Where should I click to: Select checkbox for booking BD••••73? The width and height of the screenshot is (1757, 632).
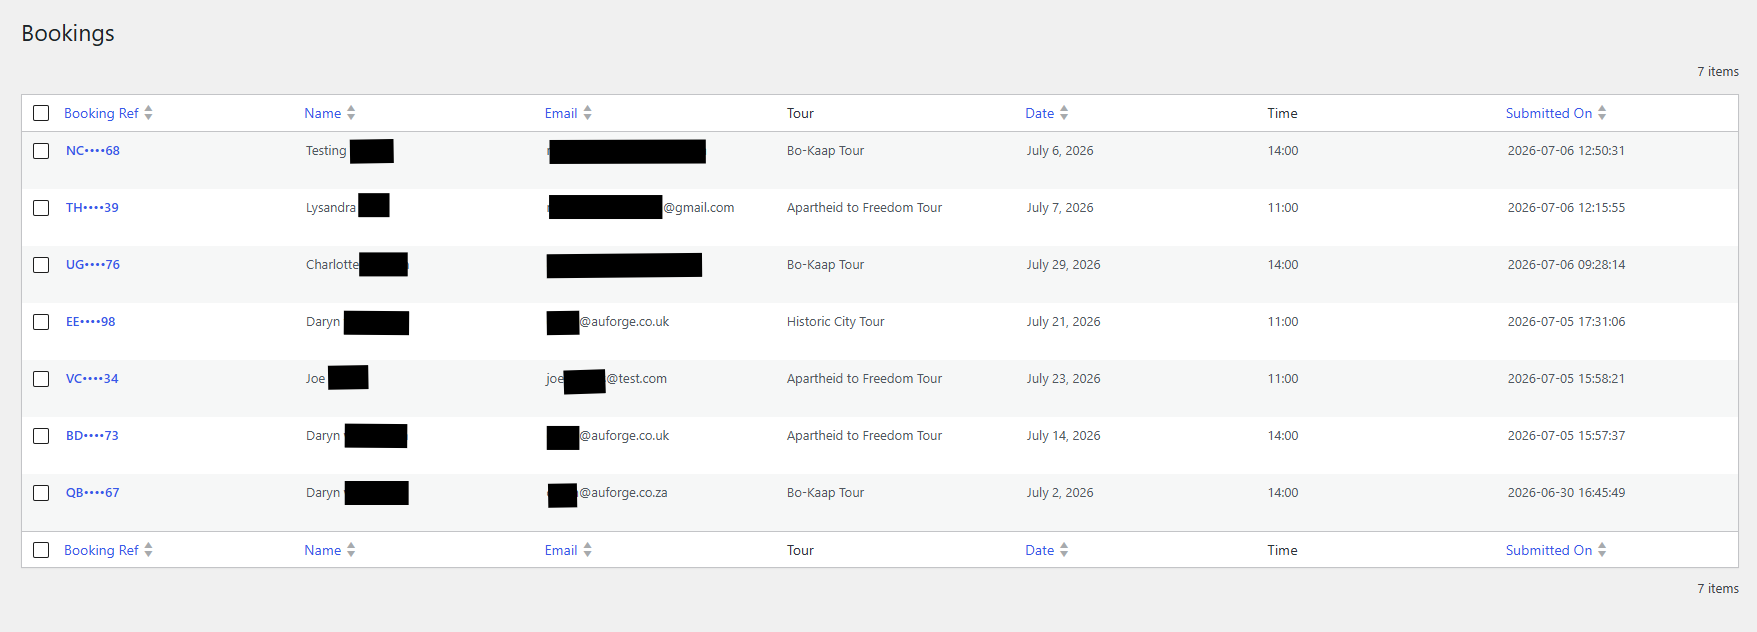pos(41,436)
